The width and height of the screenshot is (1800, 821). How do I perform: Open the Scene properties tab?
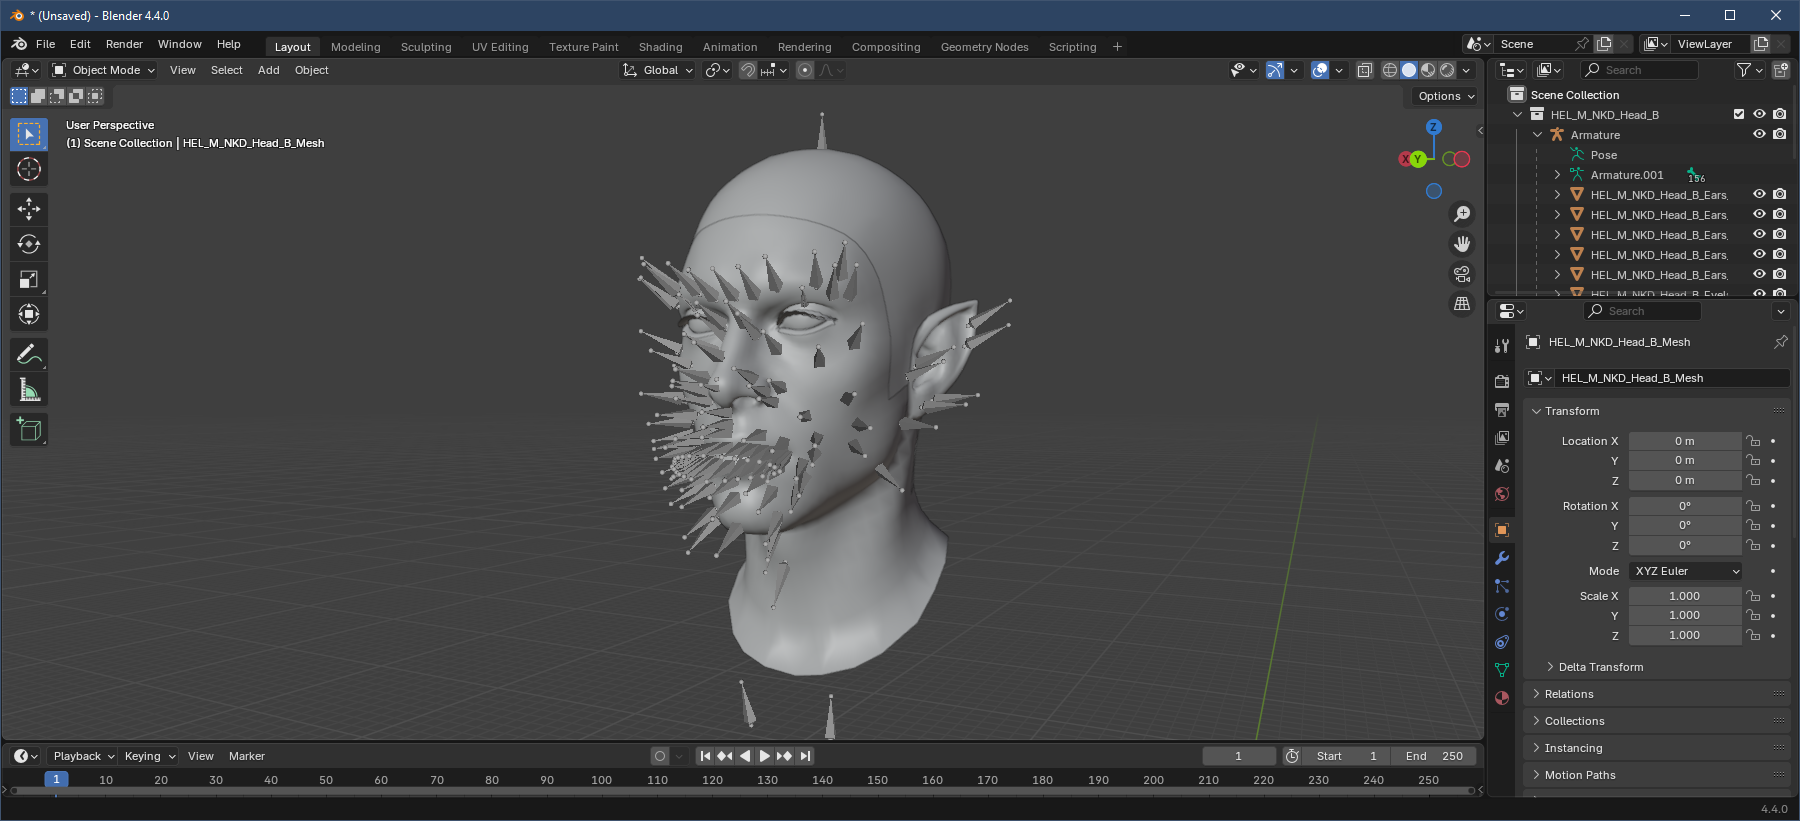tap(1502, 466)
